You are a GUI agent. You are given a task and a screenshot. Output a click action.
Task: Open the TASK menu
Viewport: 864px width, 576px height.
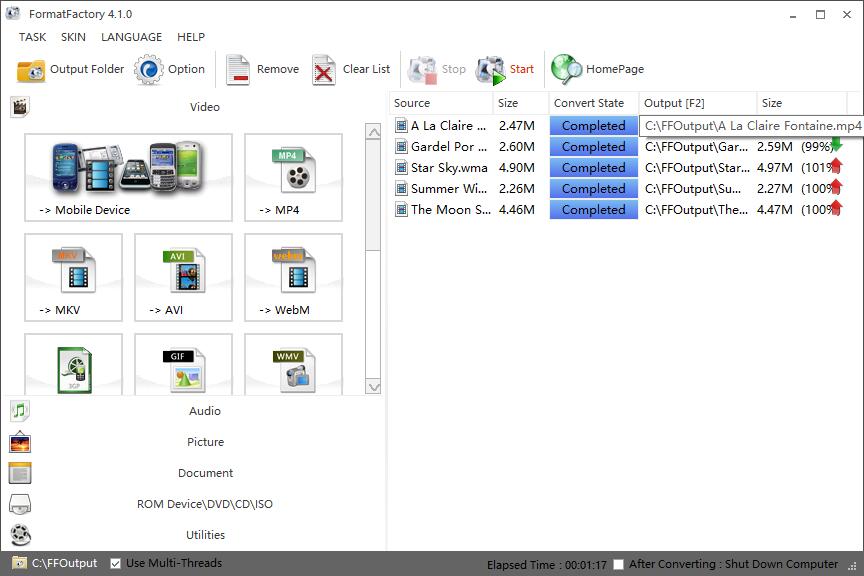(32, 37)
